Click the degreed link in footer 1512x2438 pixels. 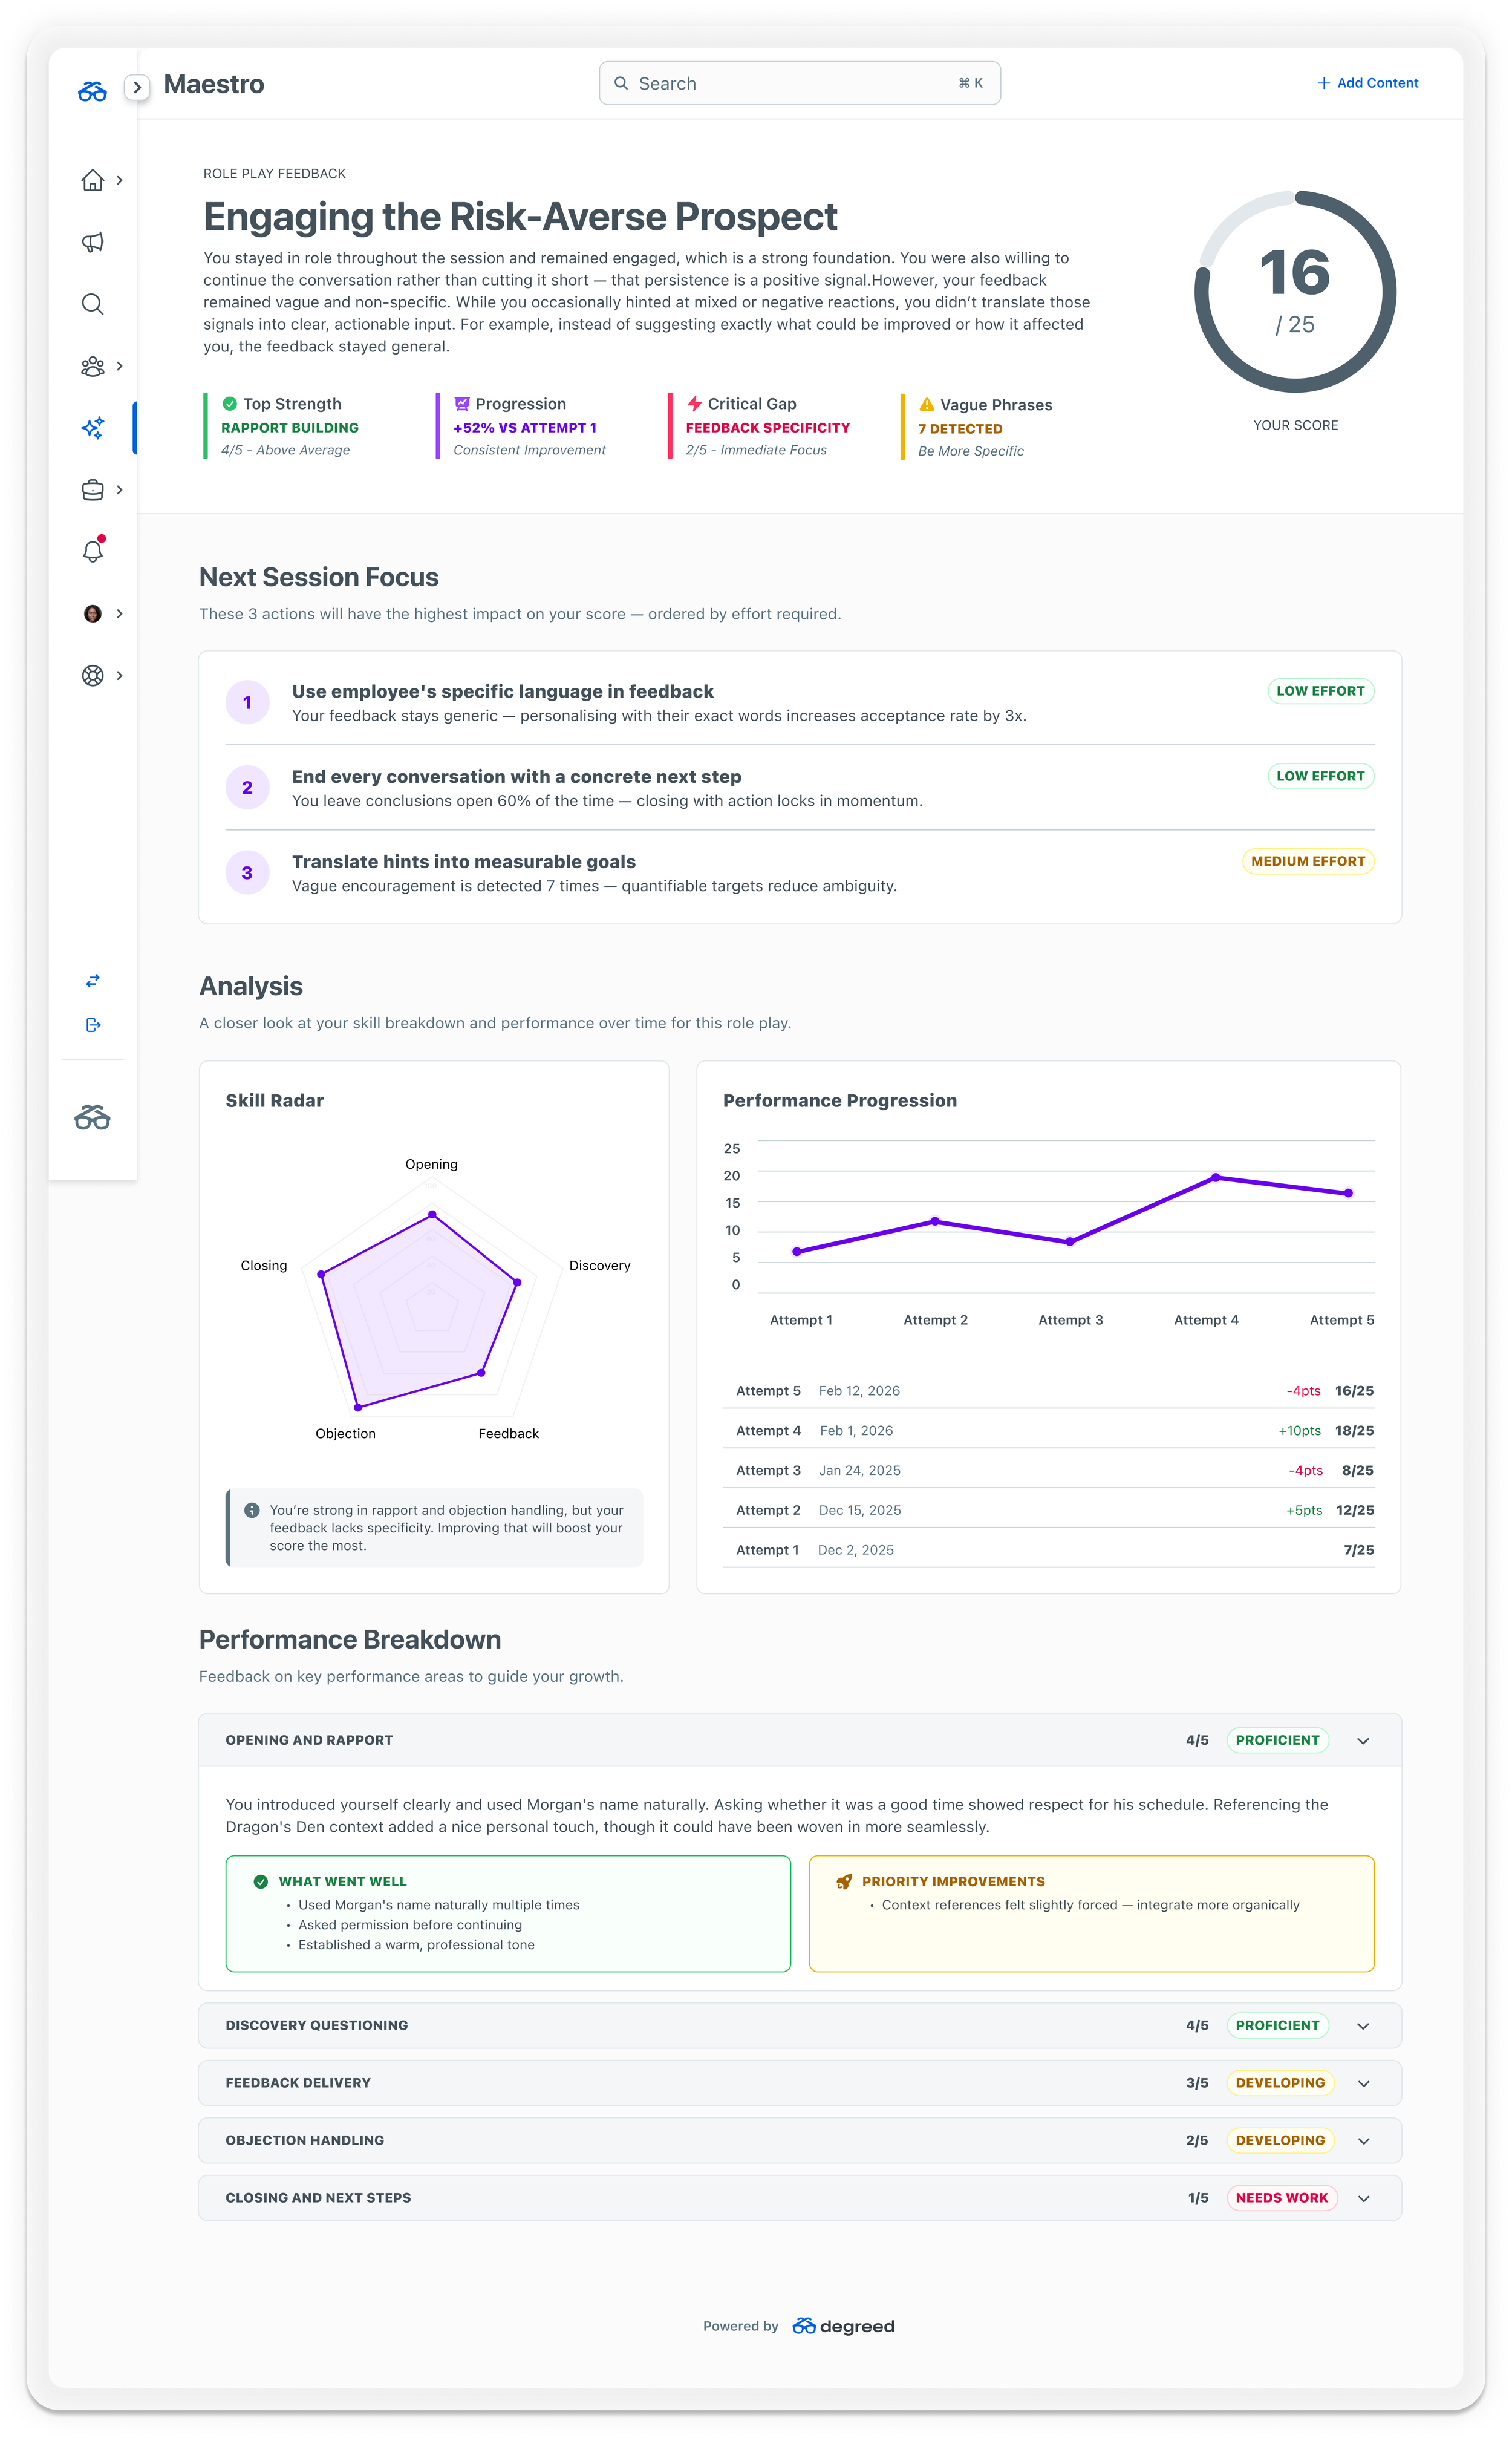pos(844,2326)
